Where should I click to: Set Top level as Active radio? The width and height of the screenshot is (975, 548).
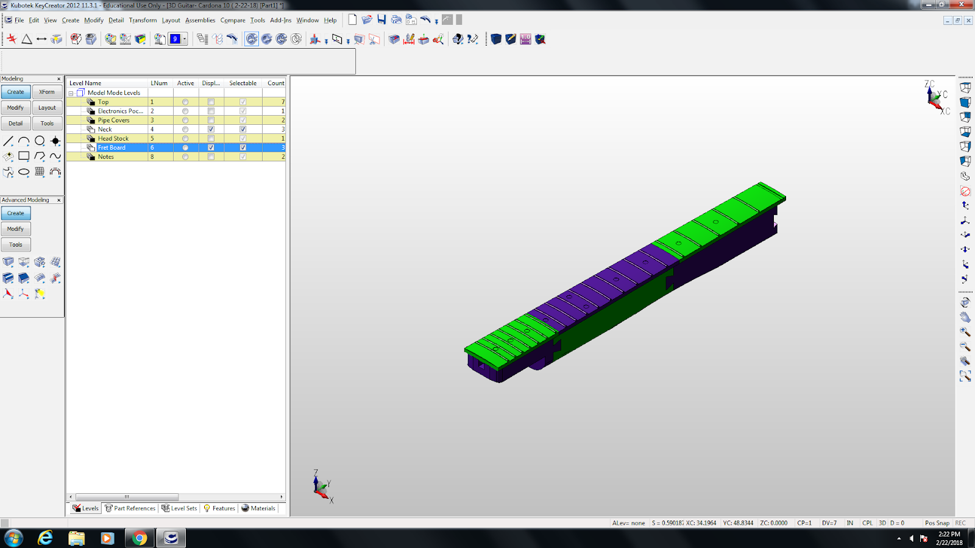pyautogui.click(x=185, y=102)
